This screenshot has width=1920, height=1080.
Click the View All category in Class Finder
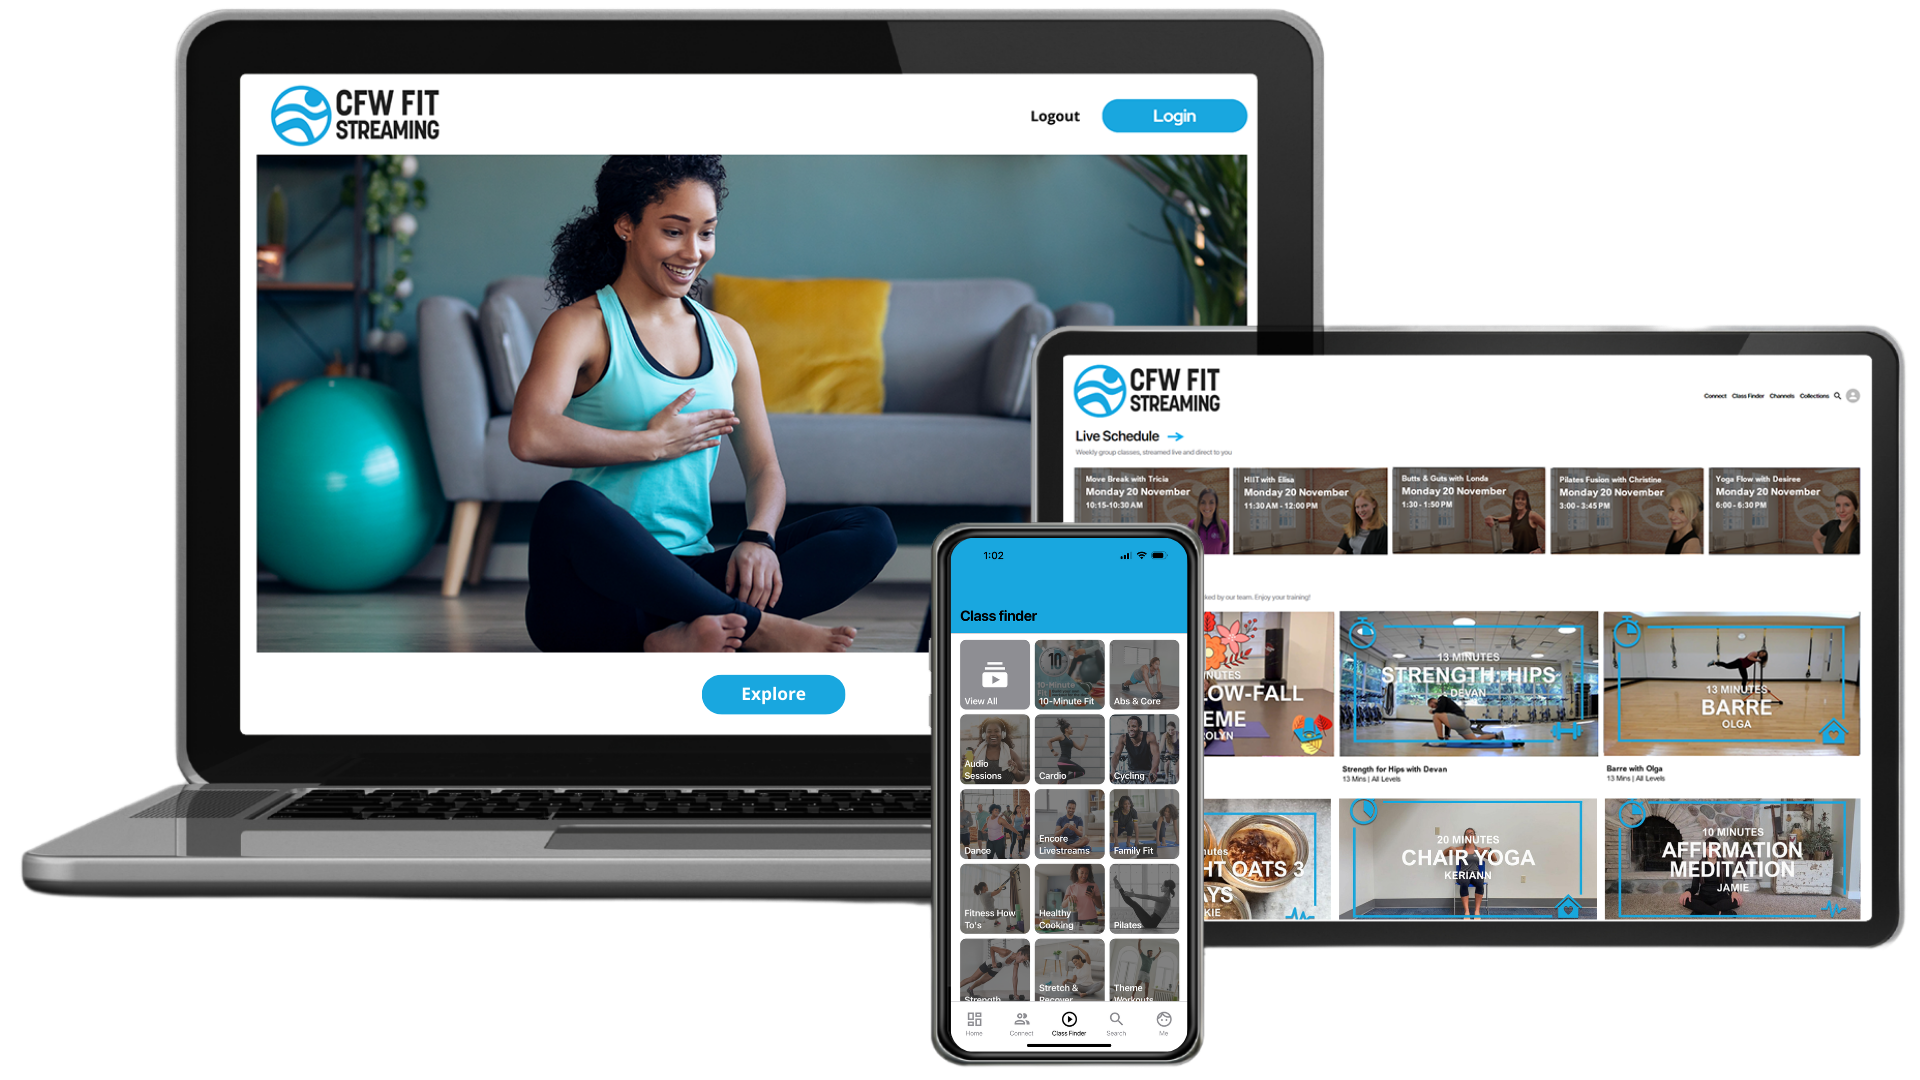click(994, 674)
